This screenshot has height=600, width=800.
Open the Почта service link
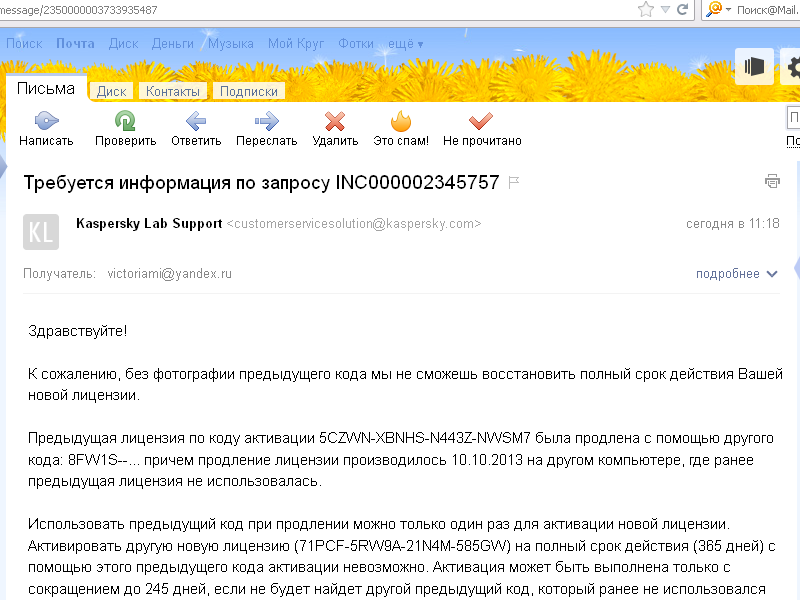76,44
